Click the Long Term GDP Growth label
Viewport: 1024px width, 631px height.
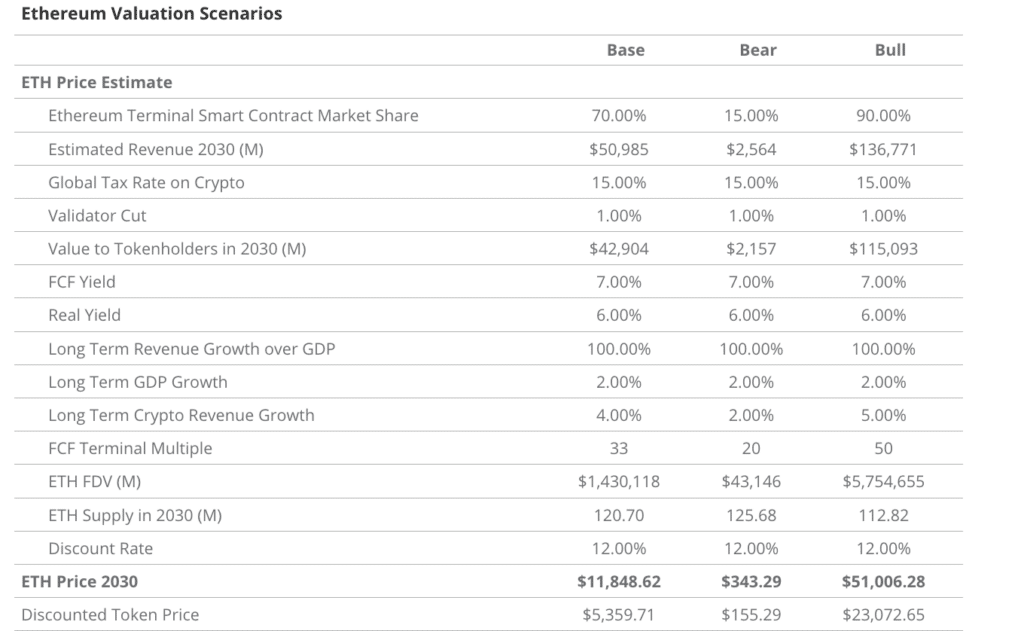click(x=138, y=382)
